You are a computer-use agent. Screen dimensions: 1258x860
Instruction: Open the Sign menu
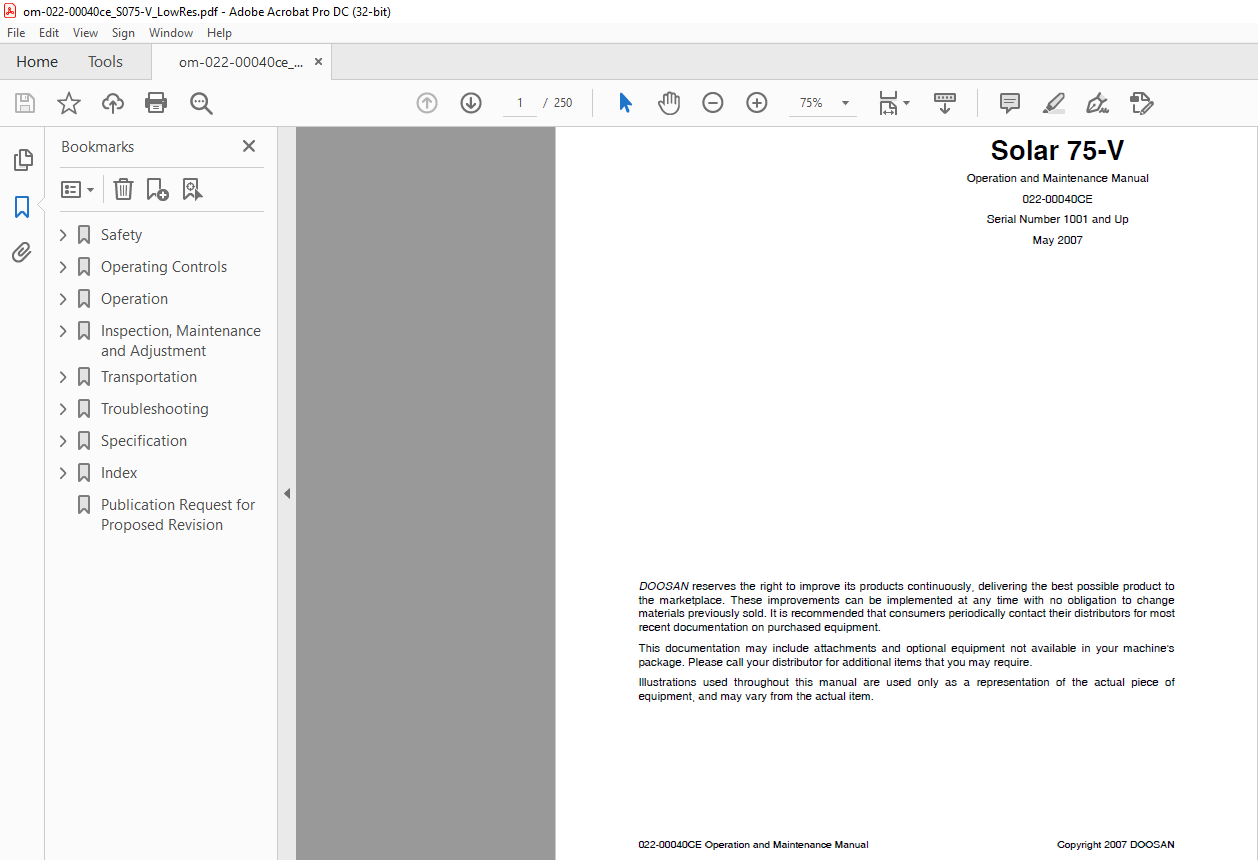[x=123, y=33]
